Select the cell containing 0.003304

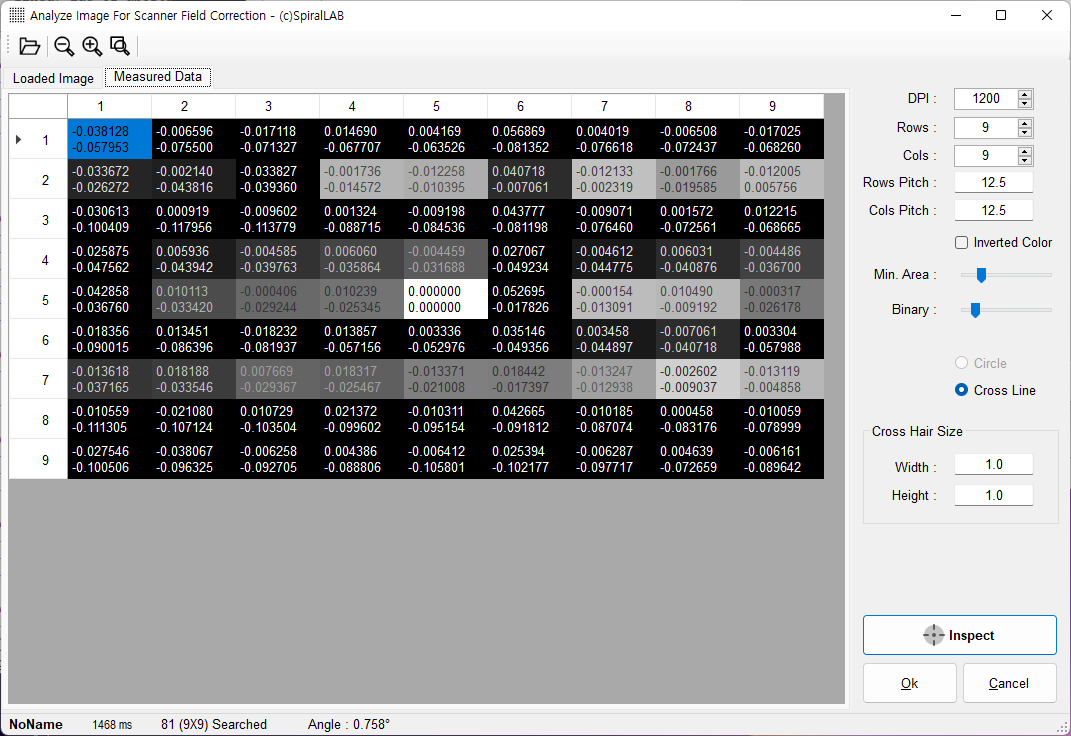pyautogui.click(x=781, y=339)
